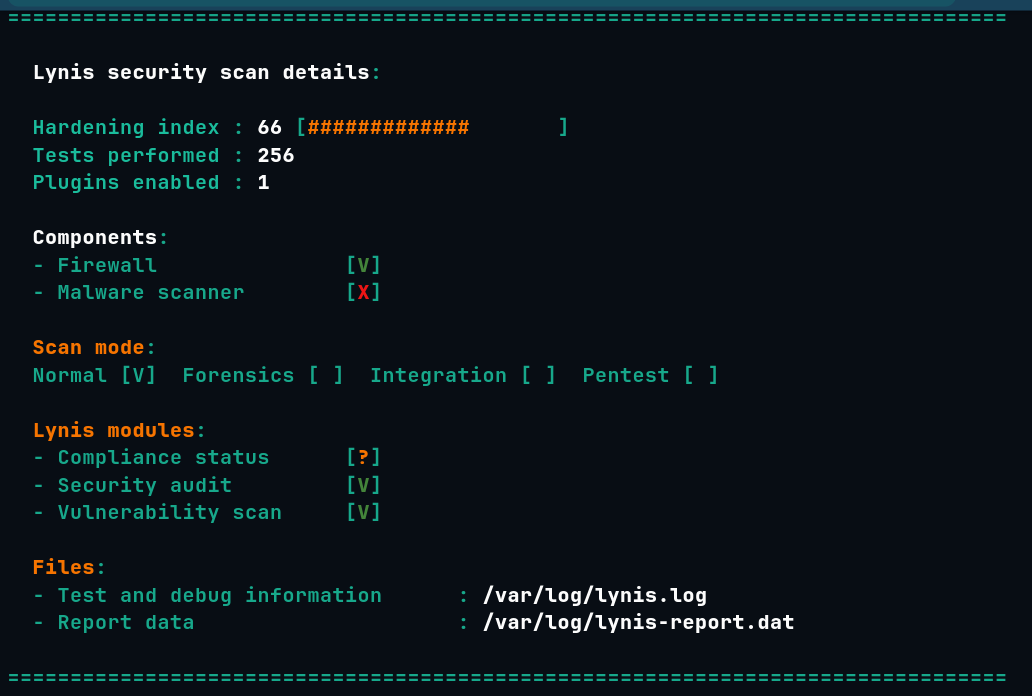Click the hardening index value 66
The image size is (1032, 696).
[x=270, y=127]
